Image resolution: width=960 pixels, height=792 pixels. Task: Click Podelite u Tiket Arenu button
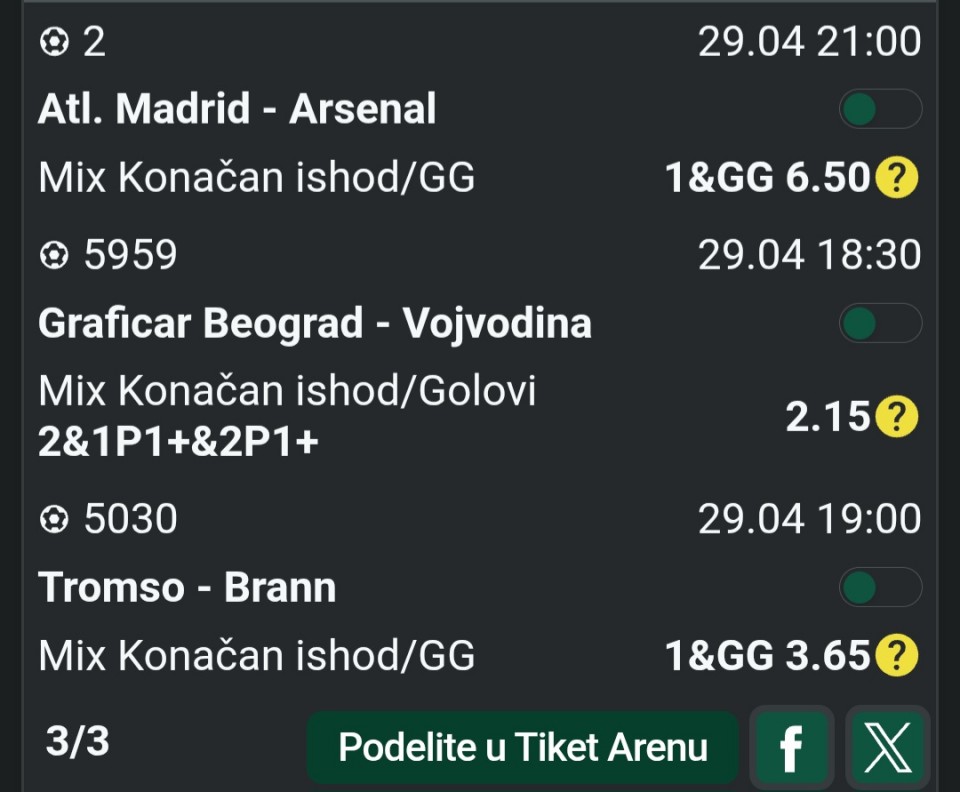[522, 747]
